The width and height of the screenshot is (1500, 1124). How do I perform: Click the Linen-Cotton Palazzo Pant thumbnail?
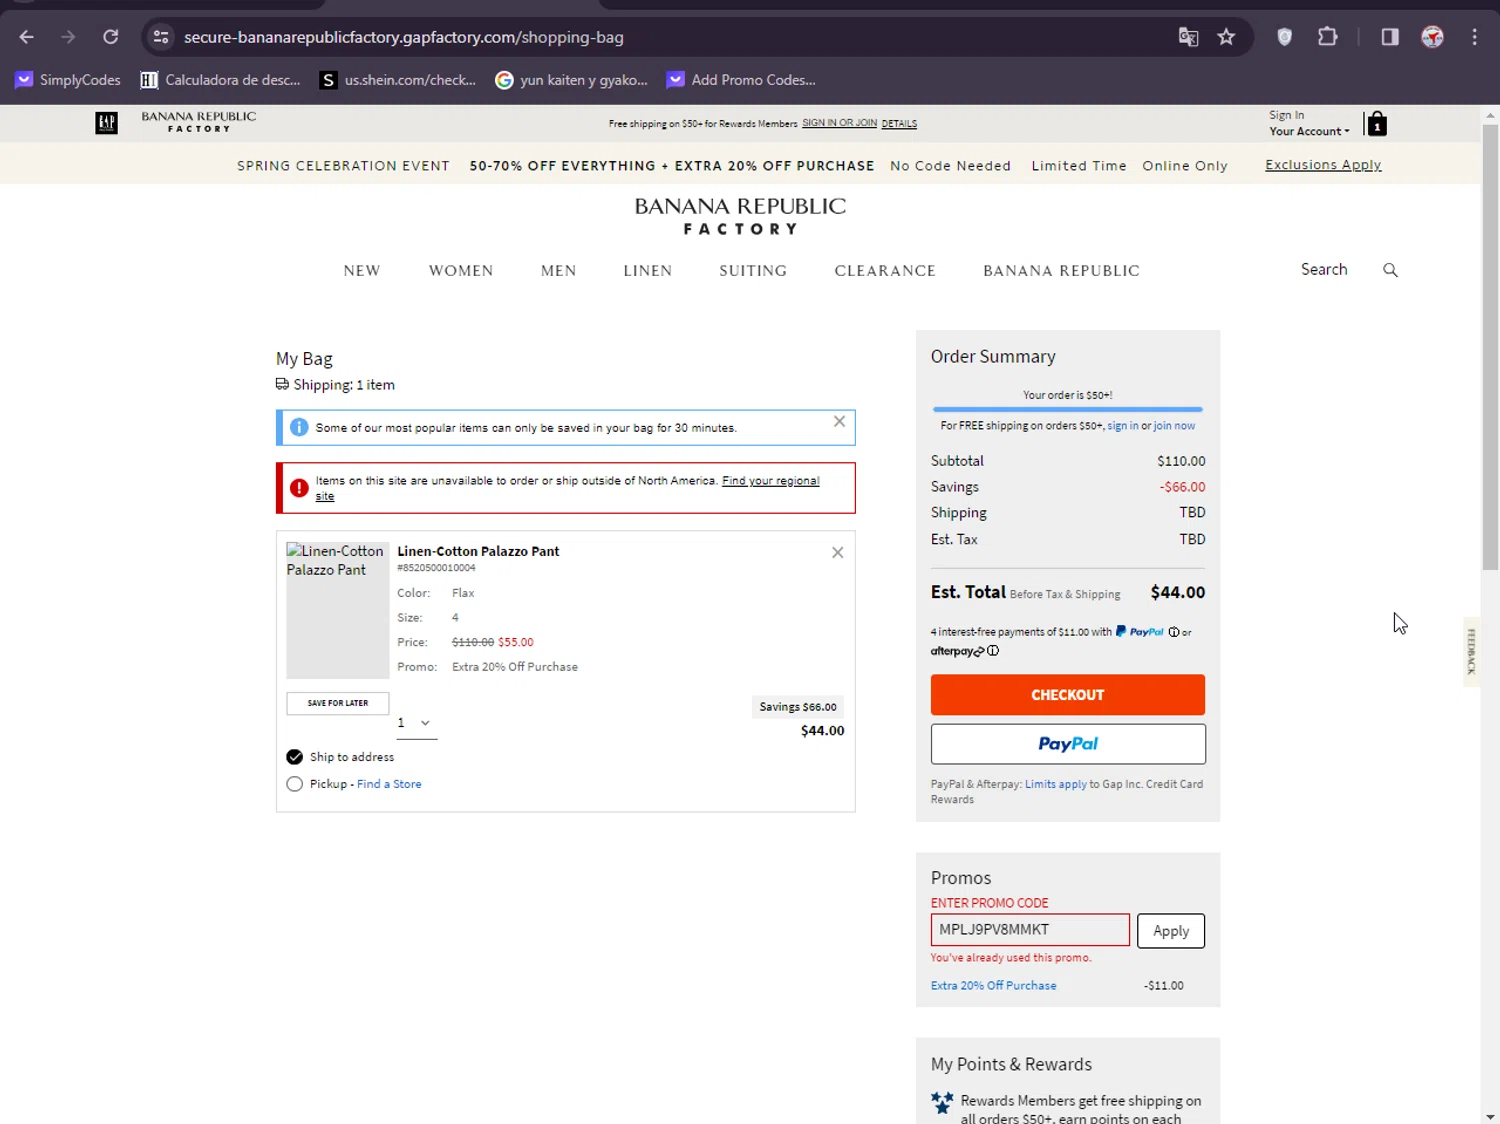coord(338,611)
